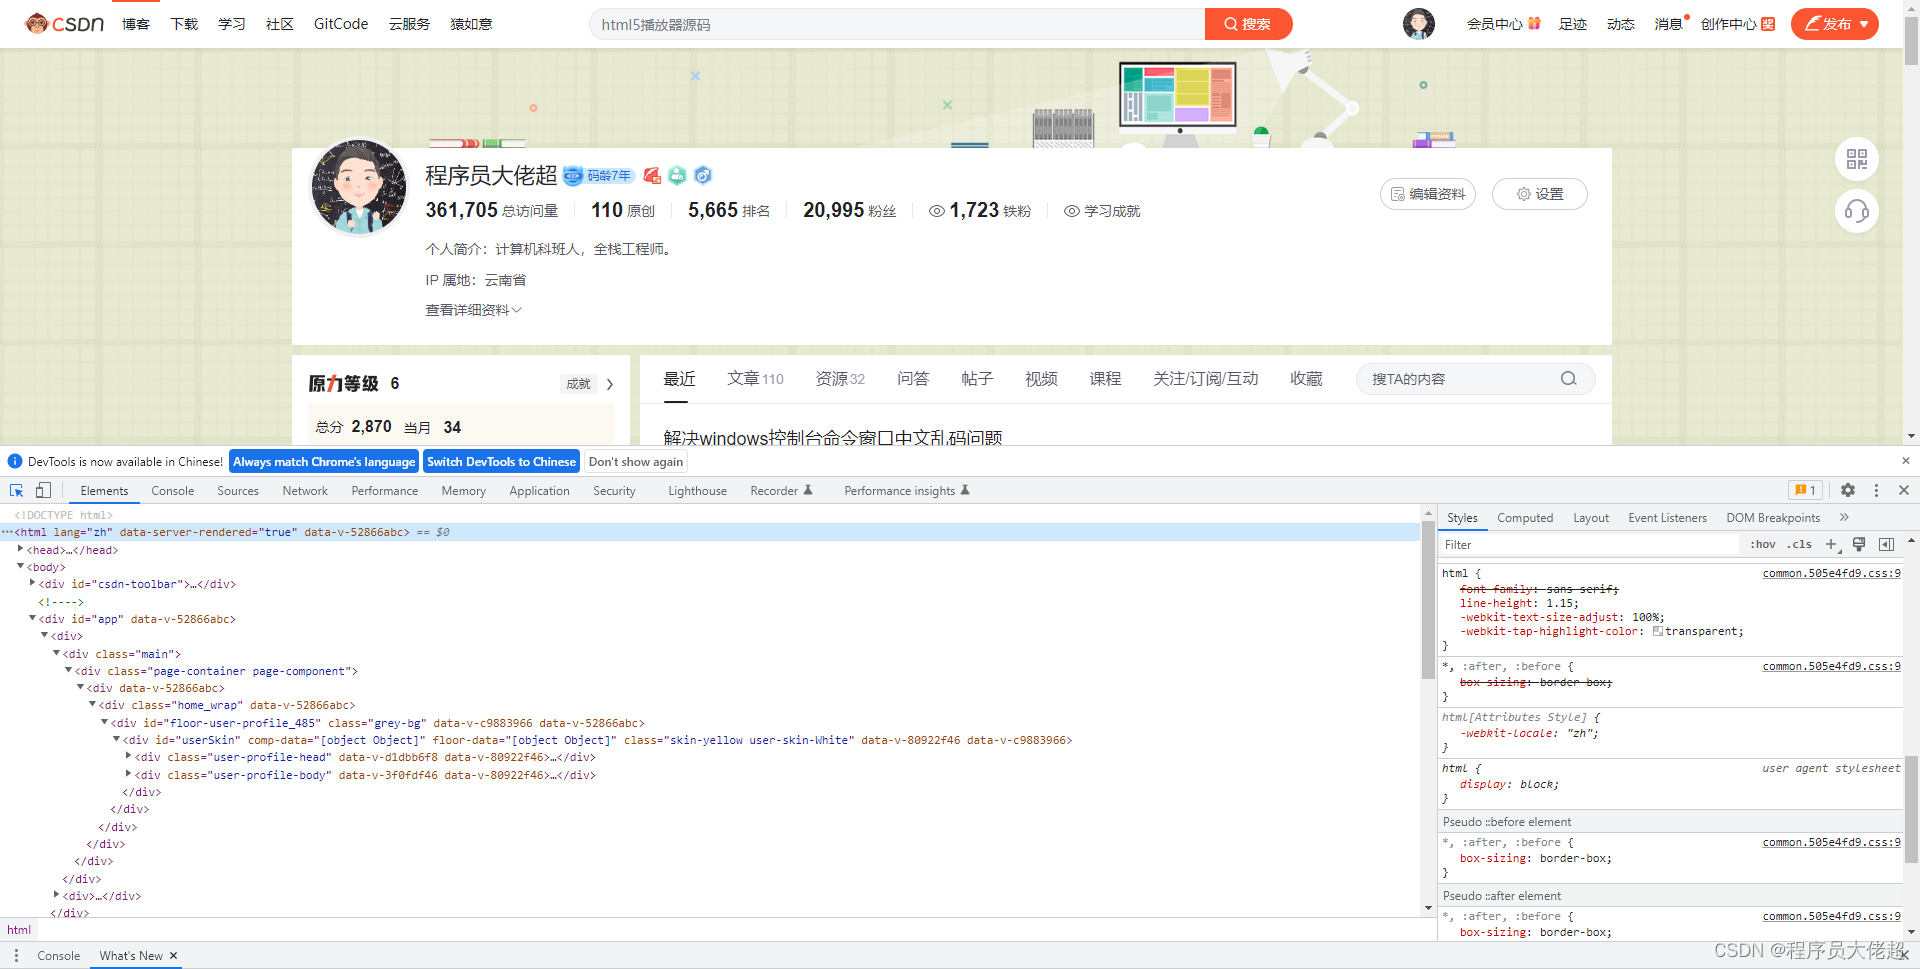The height and width of the screenshot is (969, 1920).
Task: Add new style rule plus icon
Action: [1831, 544]
